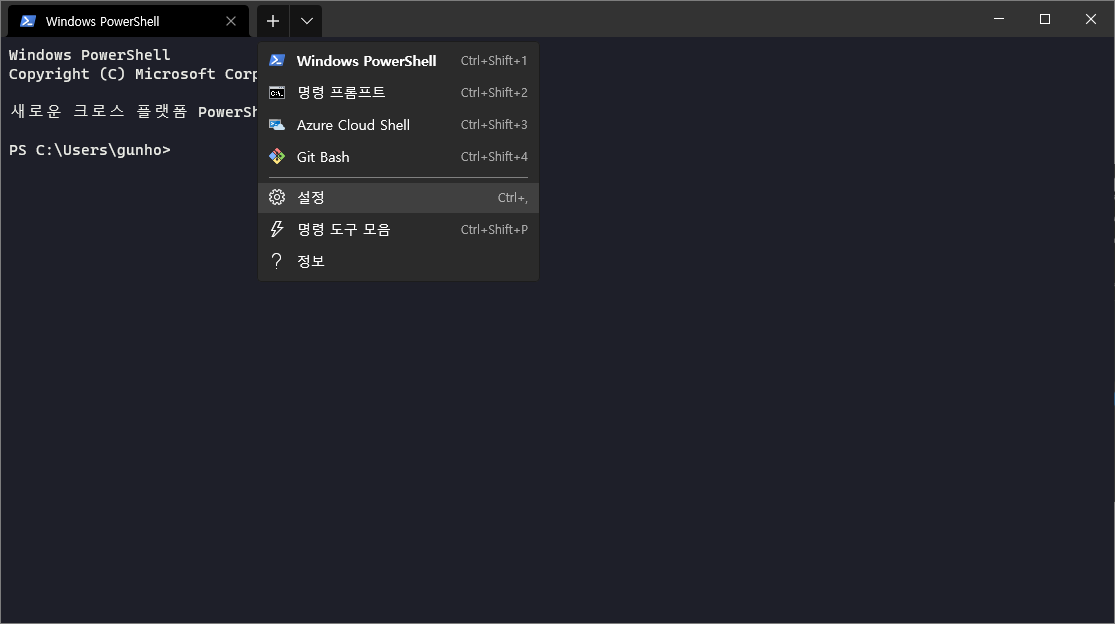Collapse the new tab dropdown chevron
The image size is (1115, 624).
(x=306, y=21)
